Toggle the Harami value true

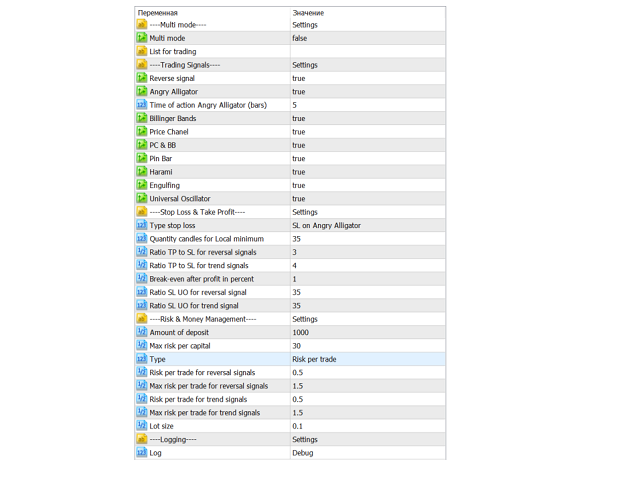pos(299,172)
